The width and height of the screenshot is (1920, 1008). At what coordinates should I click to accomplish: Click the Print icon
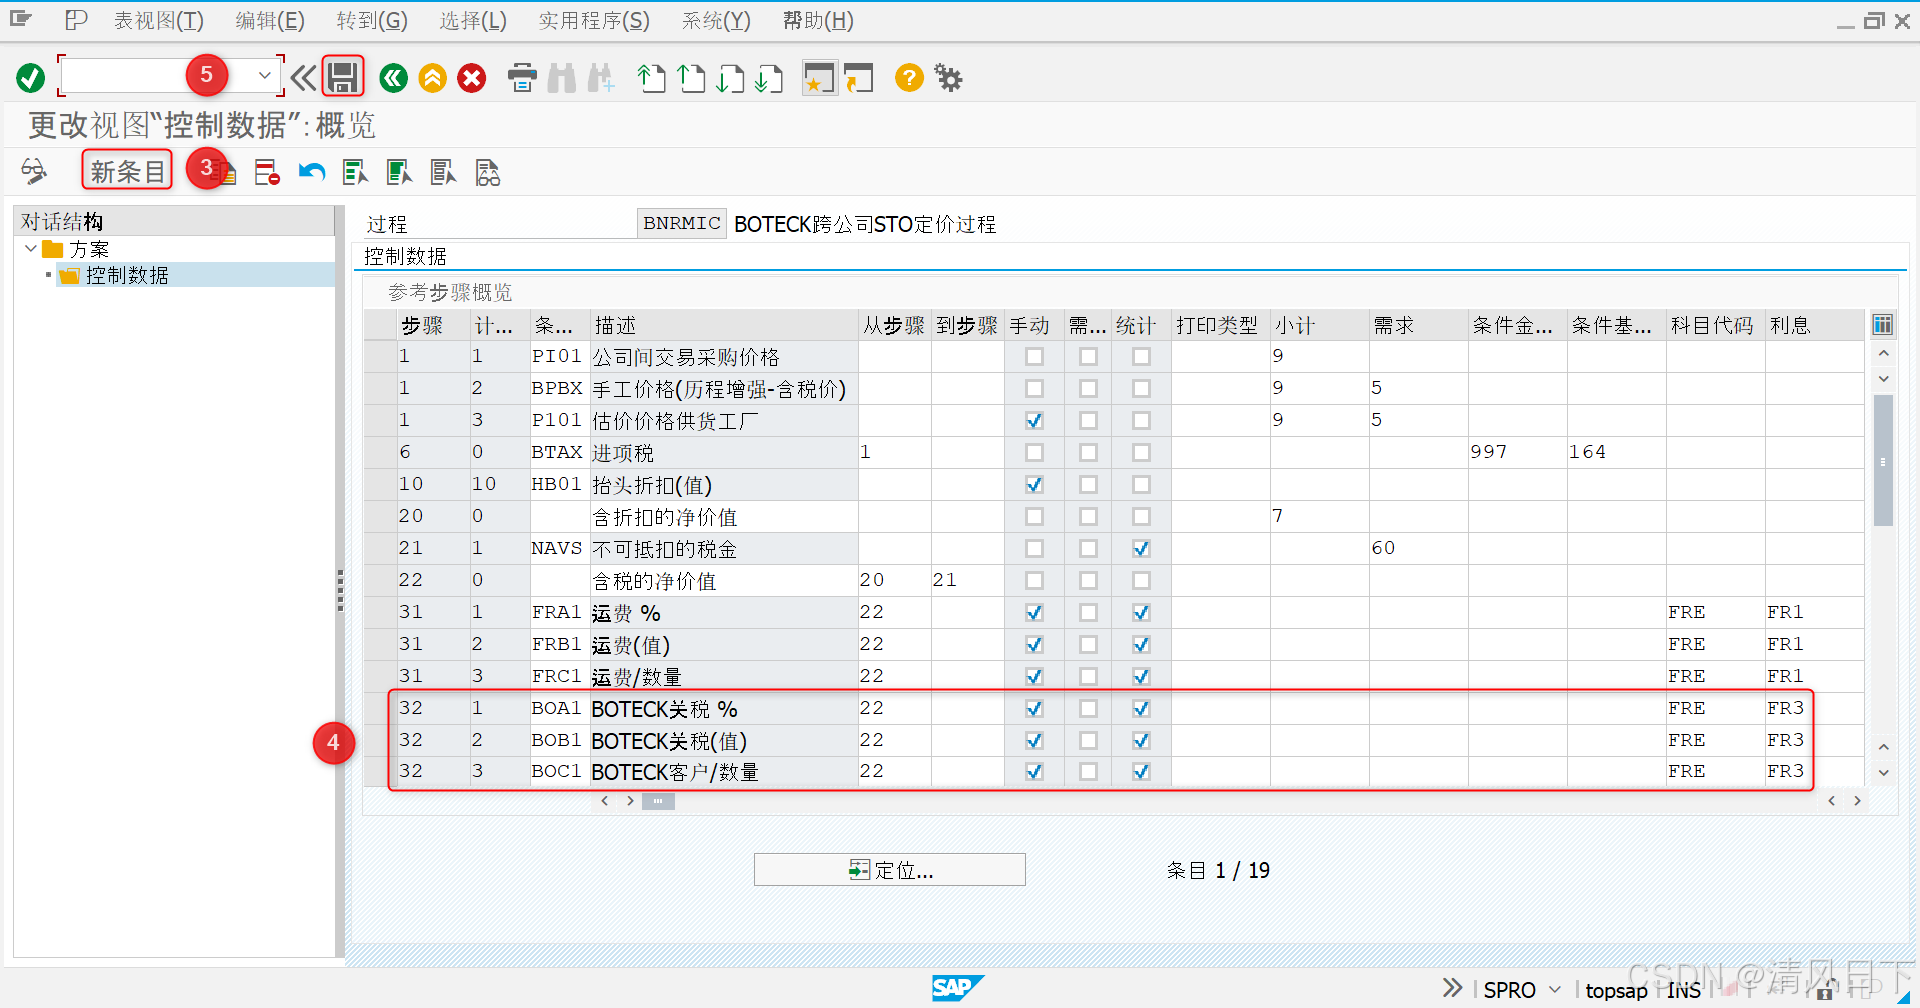(522, 78)
